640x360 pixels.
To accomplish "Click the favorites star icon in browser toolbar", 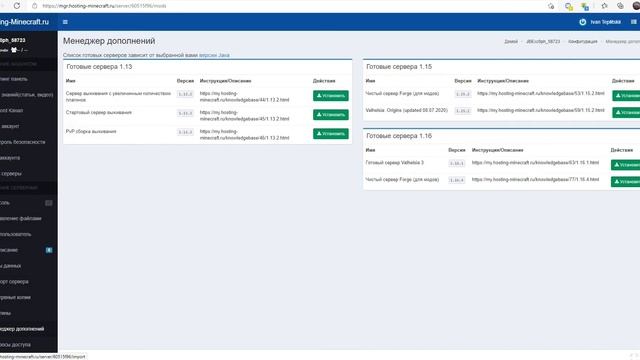I will [604, 6].
